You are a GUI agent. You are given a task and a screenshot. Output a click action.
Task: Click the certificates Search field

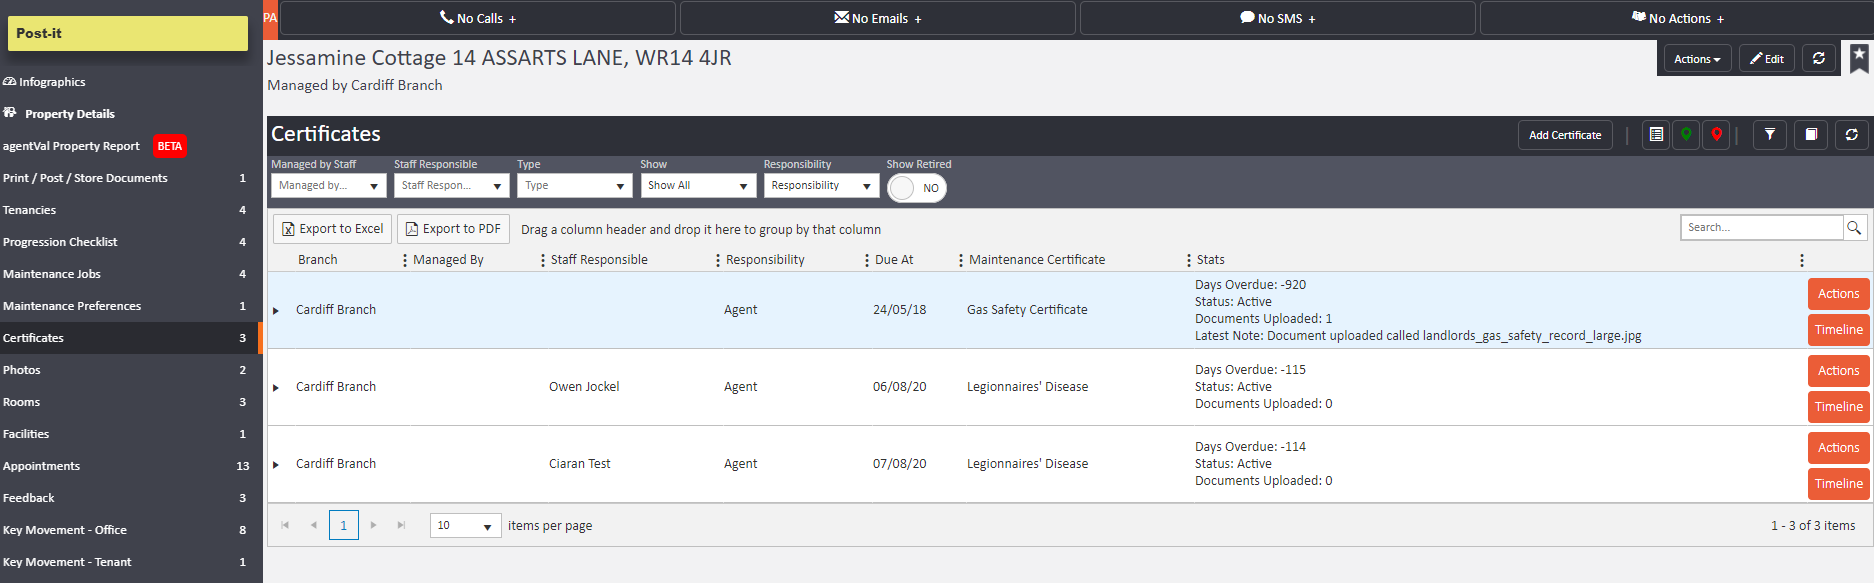[x=1761, y=228]
